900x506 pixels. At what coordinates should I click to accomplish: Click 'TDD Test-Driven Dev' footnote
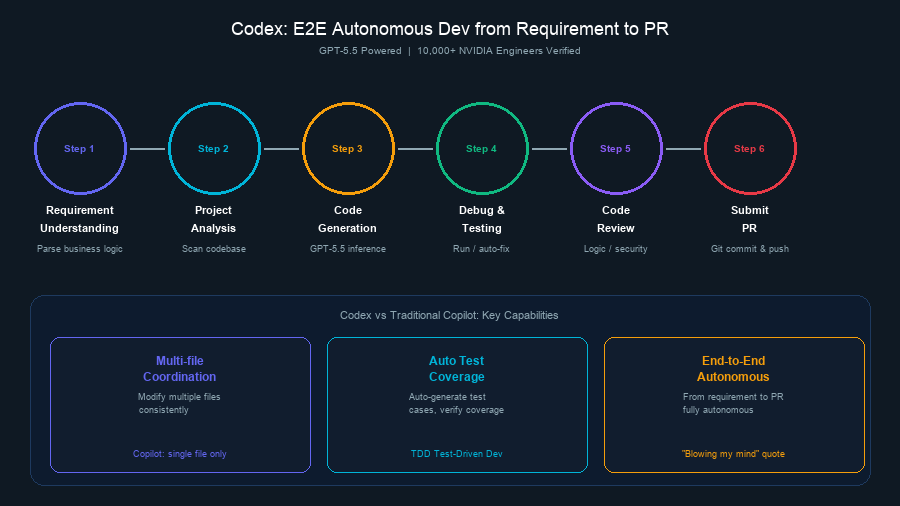coord(456,454)
